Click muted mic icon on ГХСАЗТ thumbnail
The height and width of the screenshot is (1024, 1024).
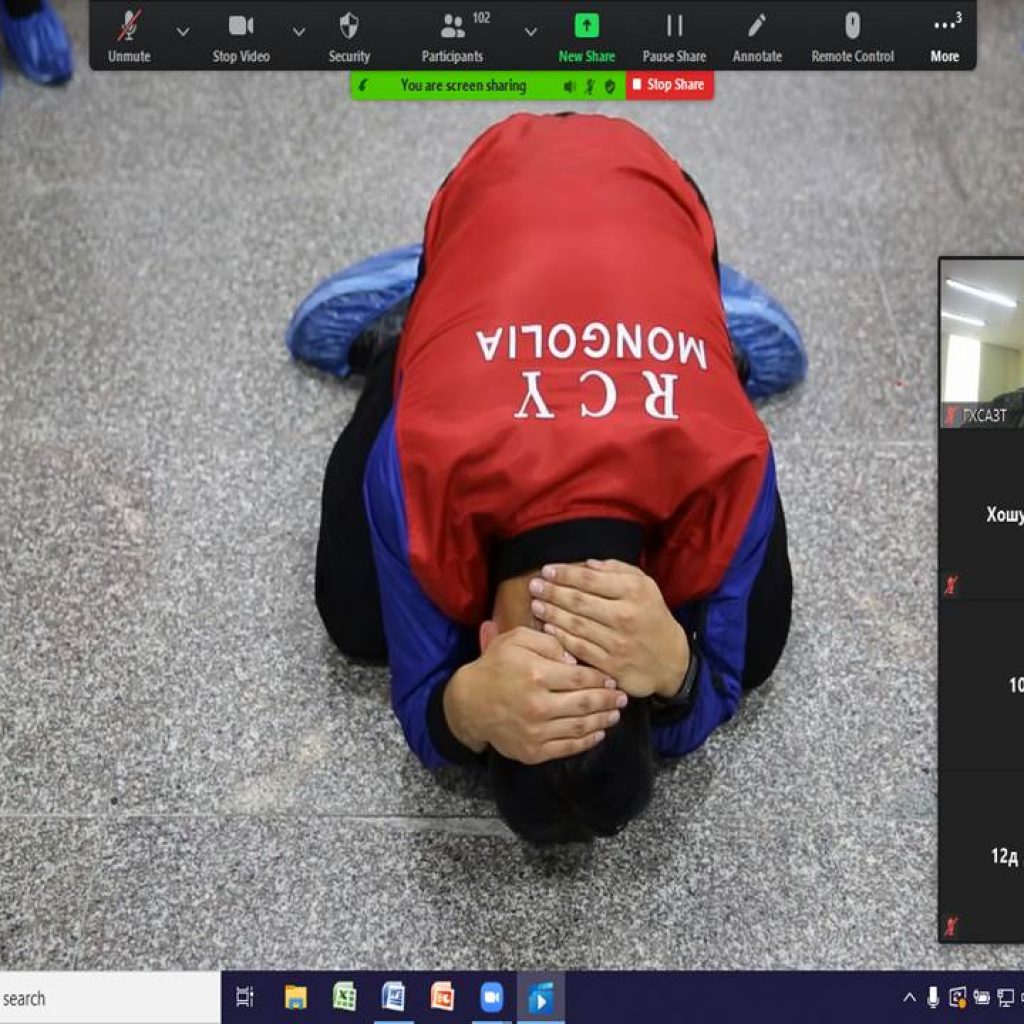coord(952,415)
